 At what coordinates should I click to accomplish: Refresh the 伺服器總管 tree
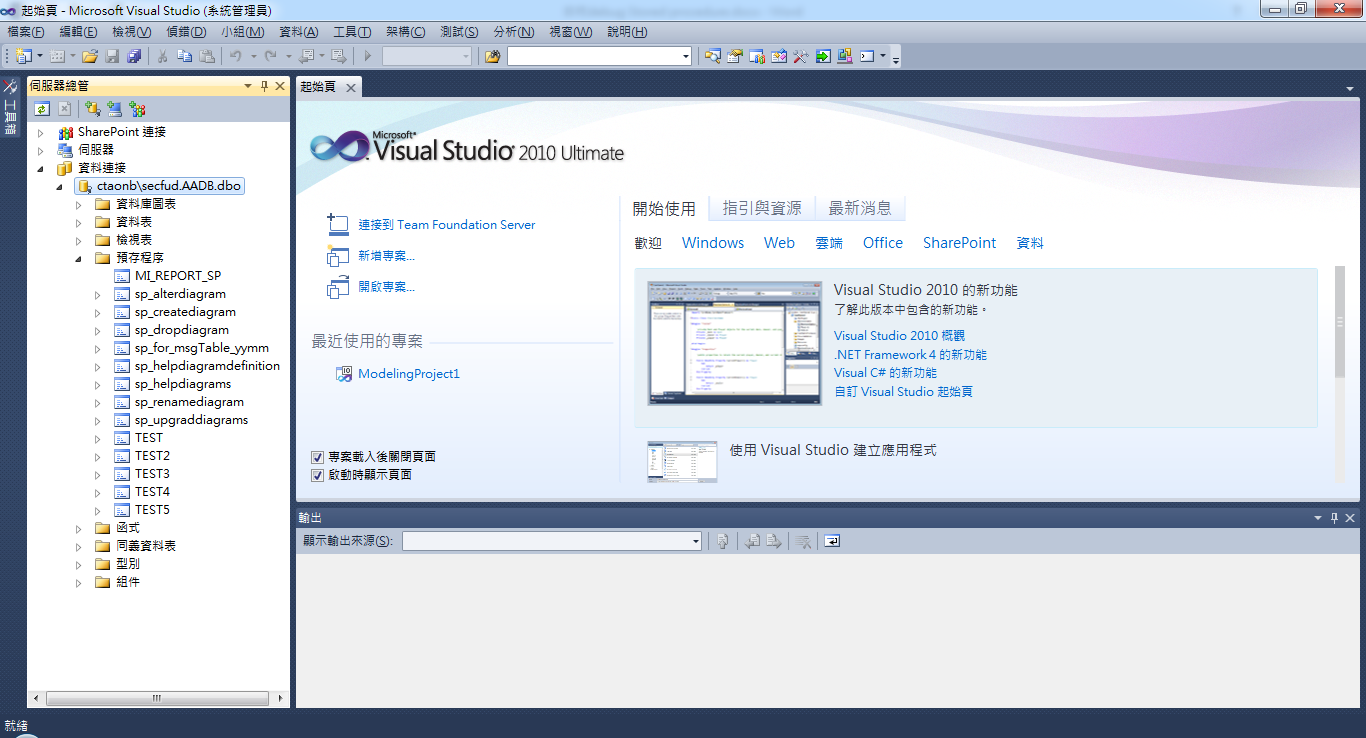[x=42, y=108]
